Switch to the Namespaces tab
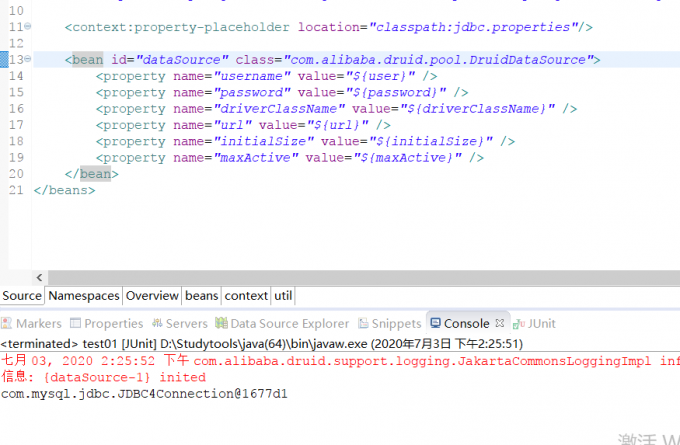Screen dimensions: 680x445 tap(84, 296)
